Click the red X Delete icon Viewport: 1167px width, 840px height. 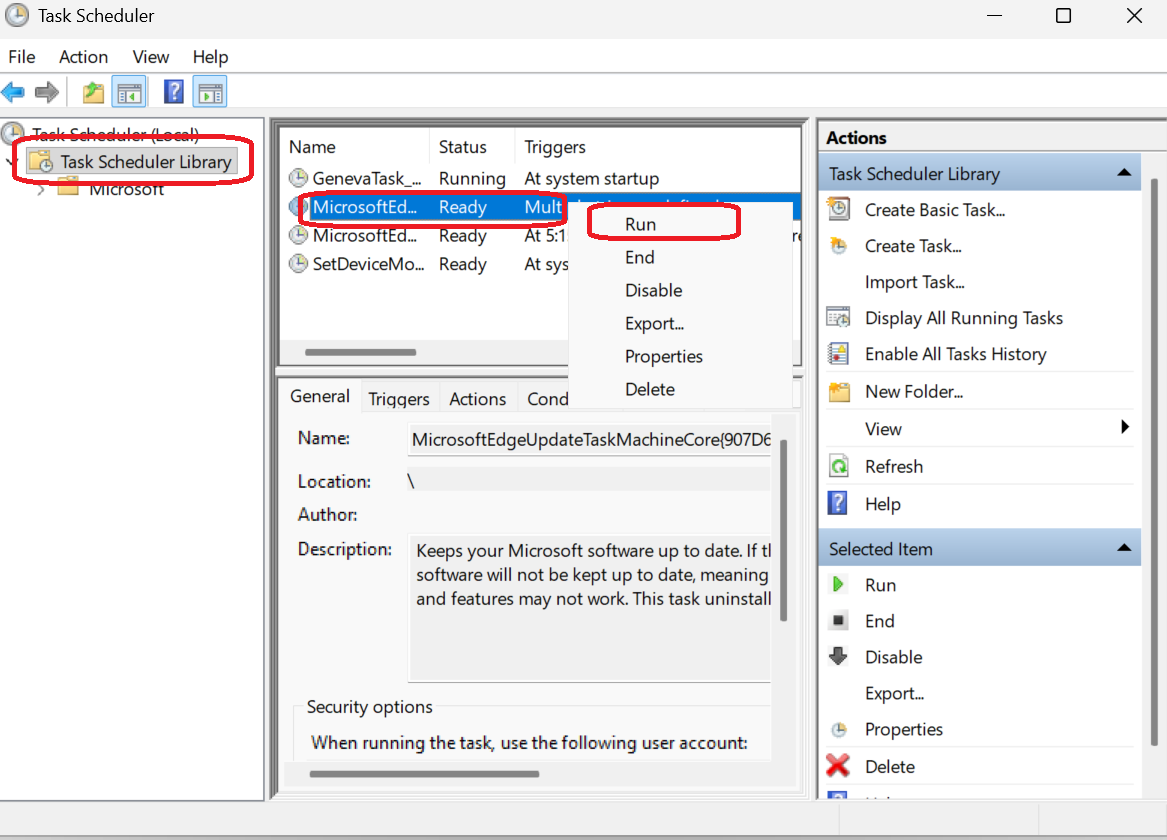[838, 766]
